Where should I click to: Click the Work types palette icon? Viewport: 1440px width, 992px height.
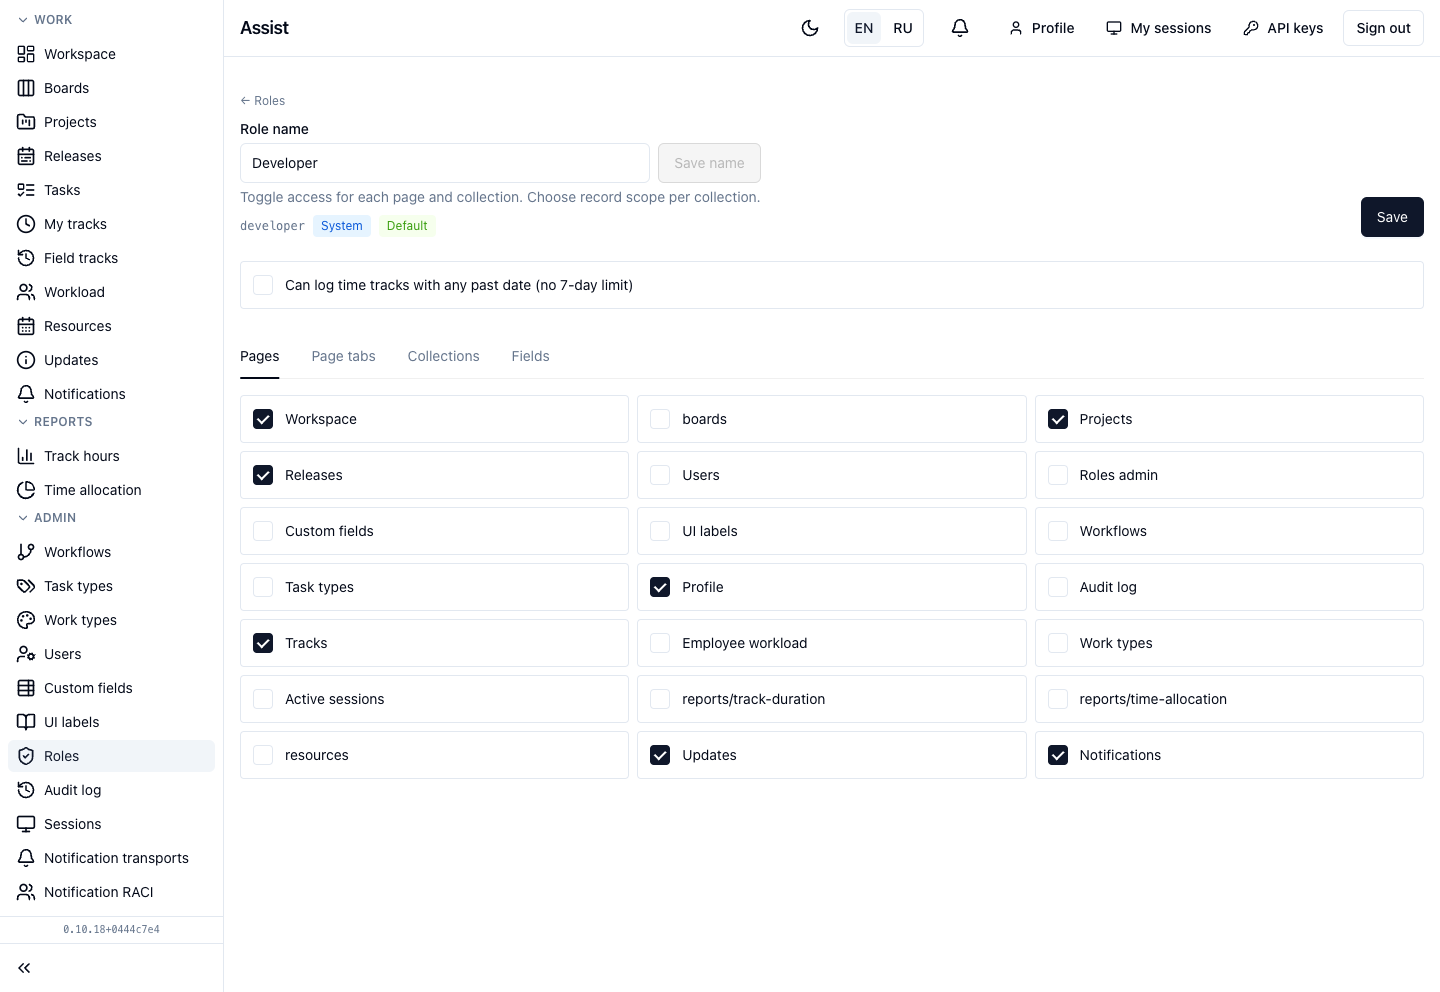[x=26, y=620]
